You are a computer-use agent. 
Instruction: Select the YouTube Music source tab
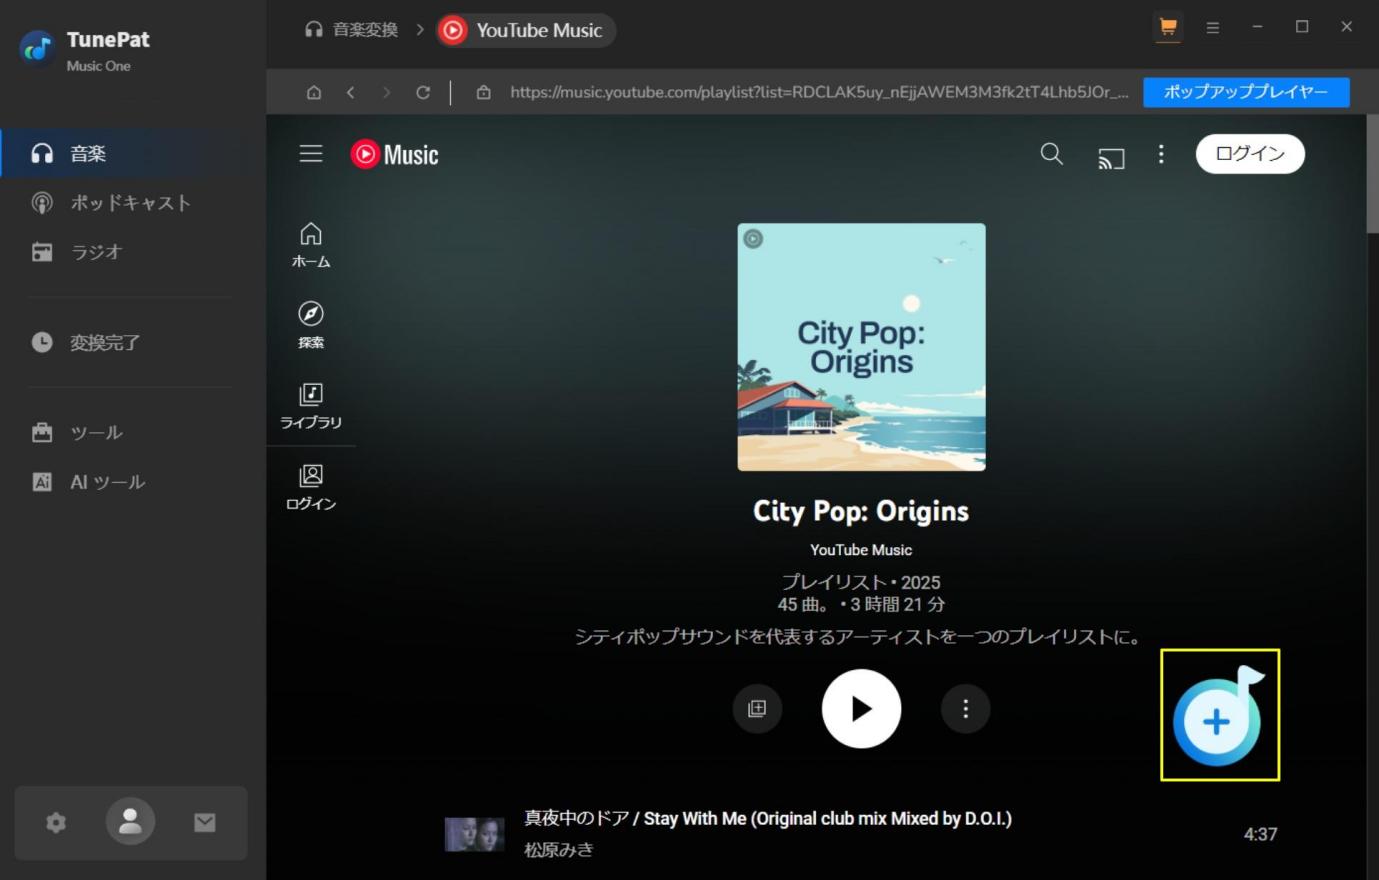[x=526, y=30]
